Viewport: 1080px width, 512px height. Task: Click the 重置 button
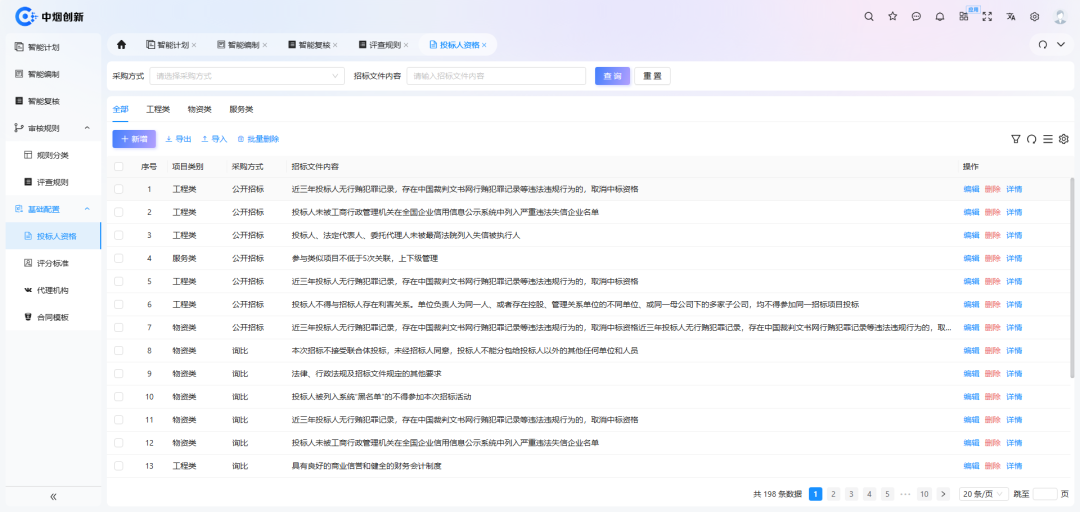pos(652,76)
